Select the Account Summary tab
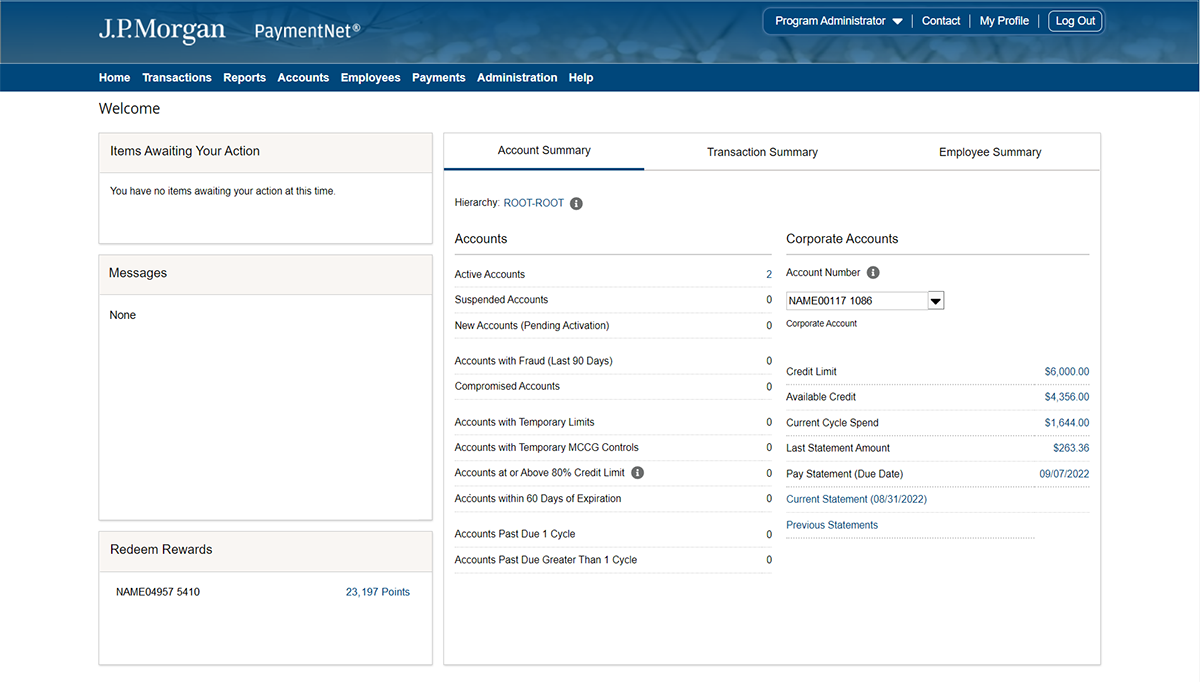Image resolution: width=1200 pixels, height=682 pixels. tap(544, 151)
